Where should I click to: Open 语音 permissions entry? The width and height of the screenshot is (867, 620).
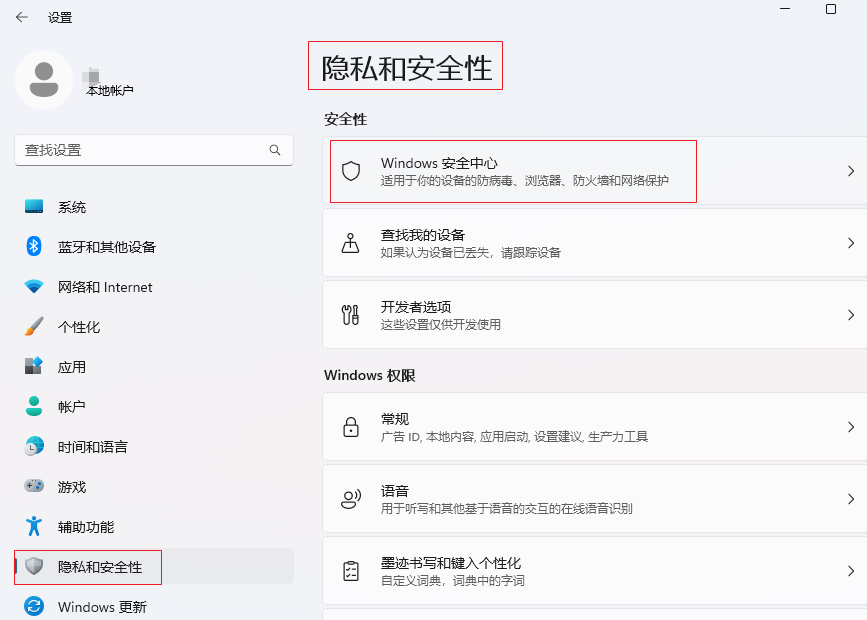[595, 498]
